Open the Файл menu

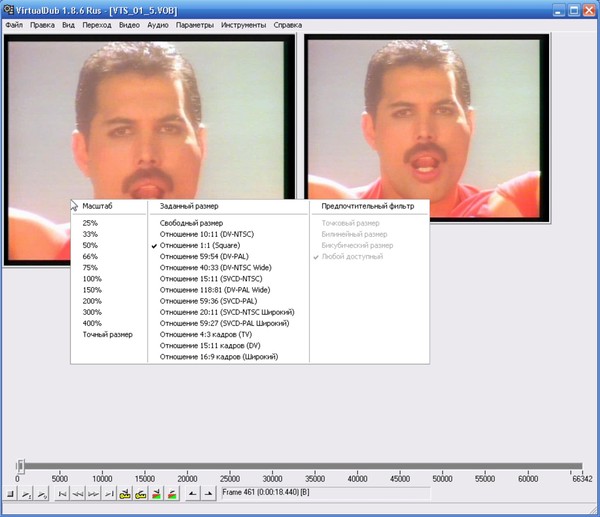click(14, 25)
